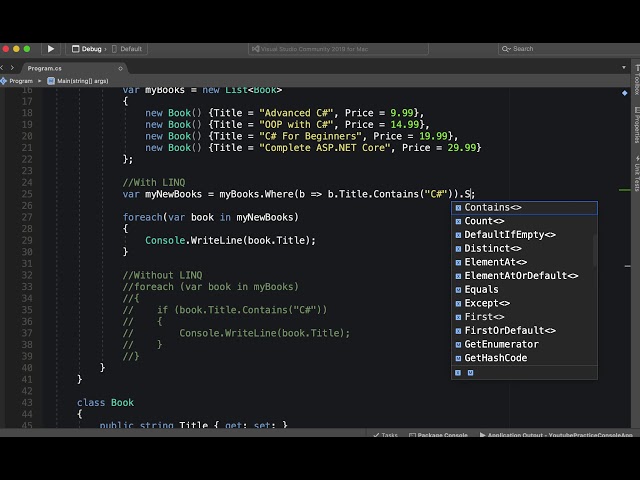640x480 pixels.
Task: Click the green change marker in scrollbar overview
Action: pyautogui.click(x=624, y=190)
